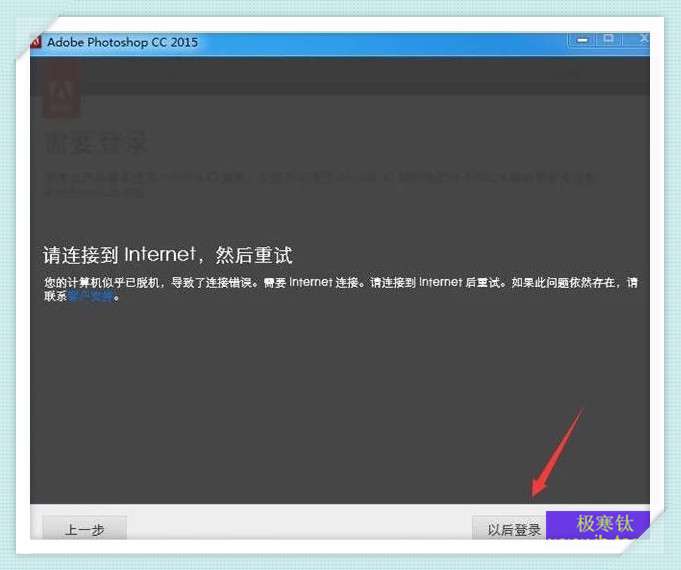
Task: Maximize the Adobe Photoshop CC 2015 window
Action: [x=609, y=39]
